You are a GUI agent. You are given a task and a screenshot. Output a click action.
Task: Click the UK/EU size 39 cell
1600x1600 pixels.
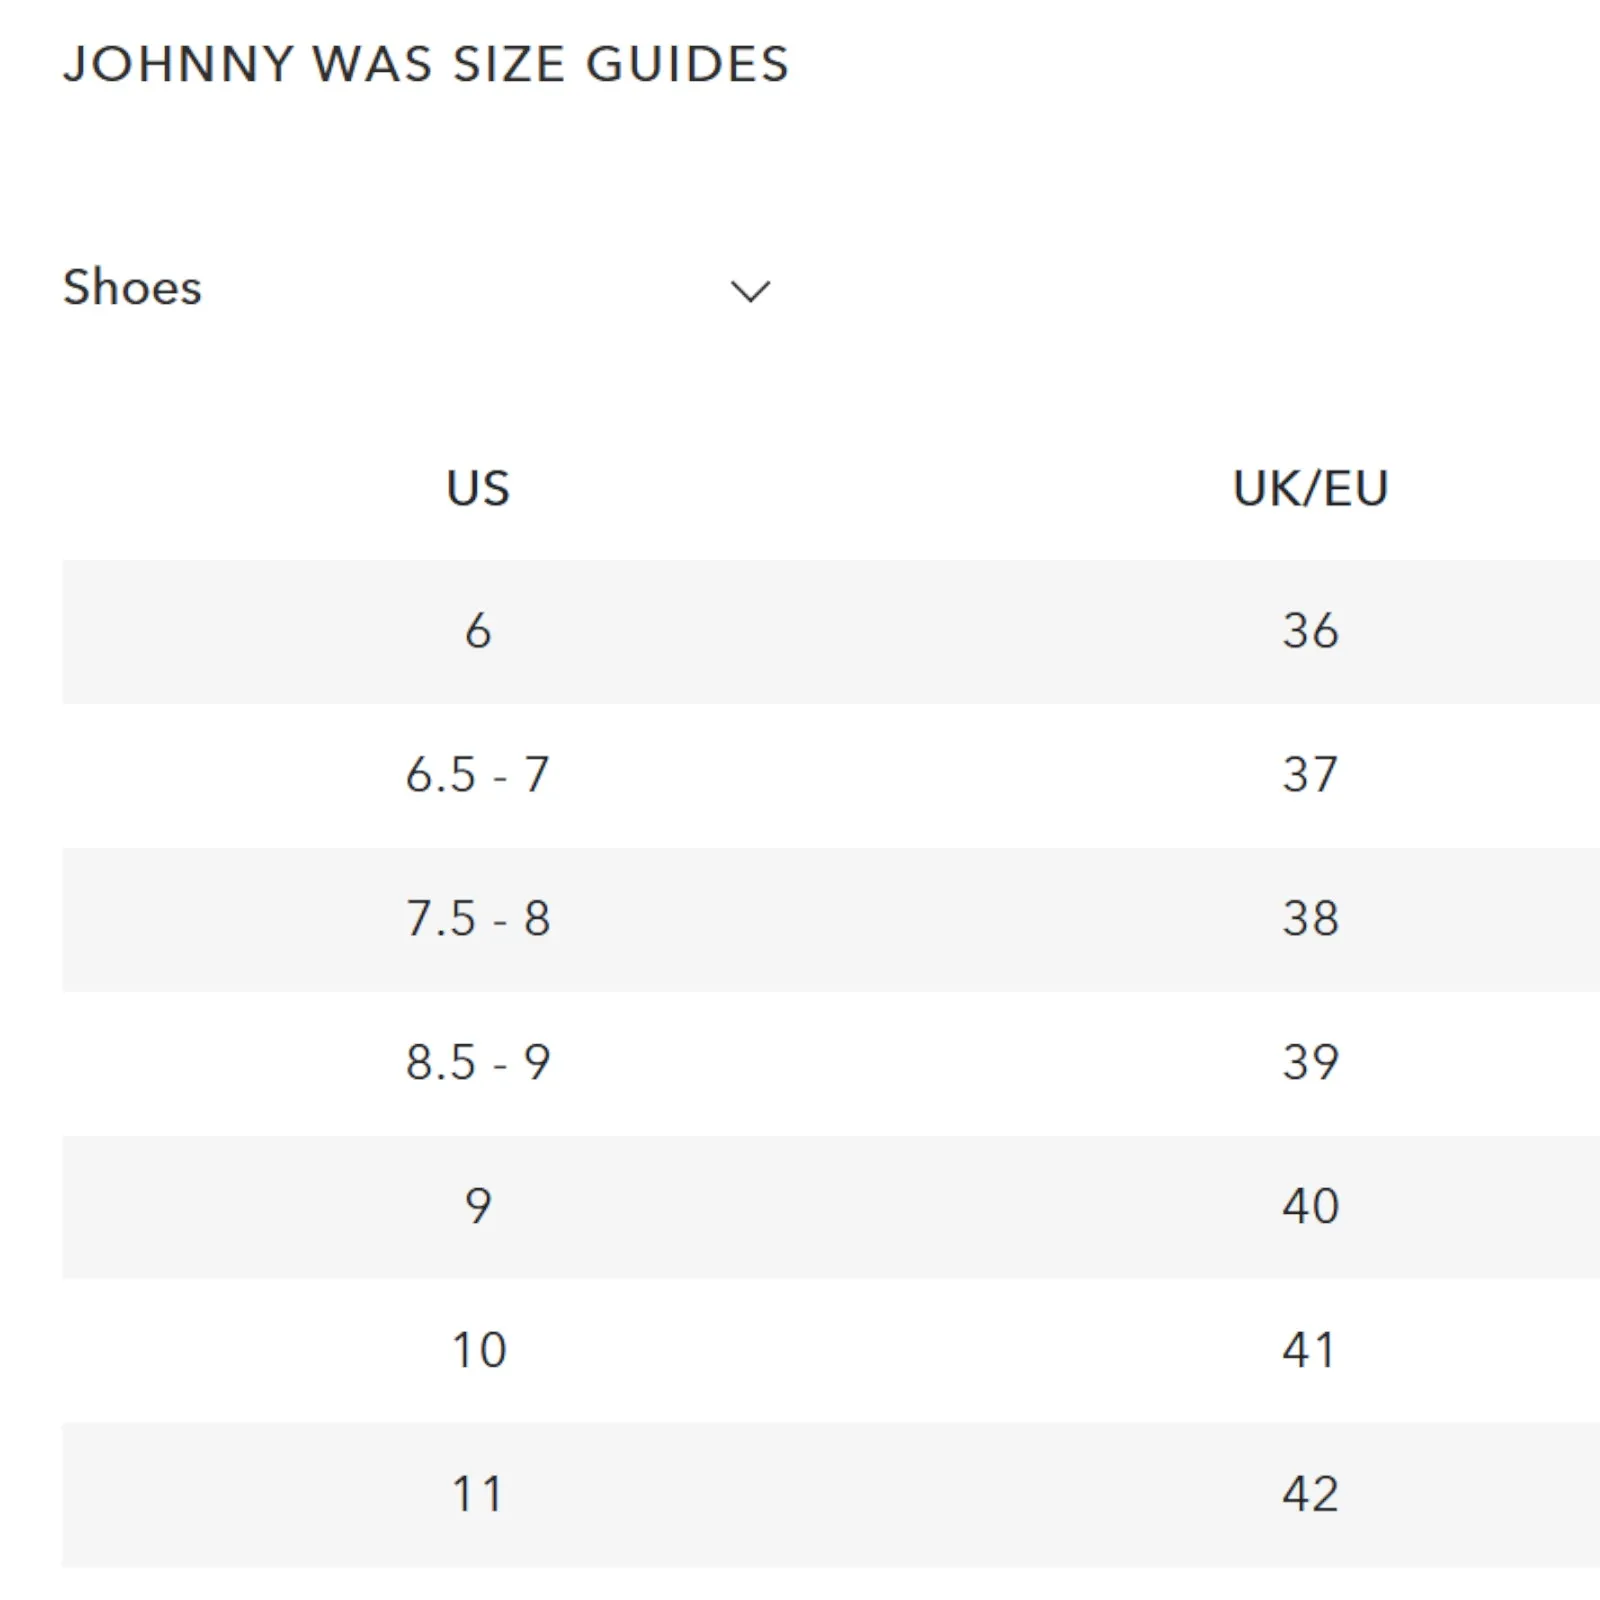click(1311, 1063)
